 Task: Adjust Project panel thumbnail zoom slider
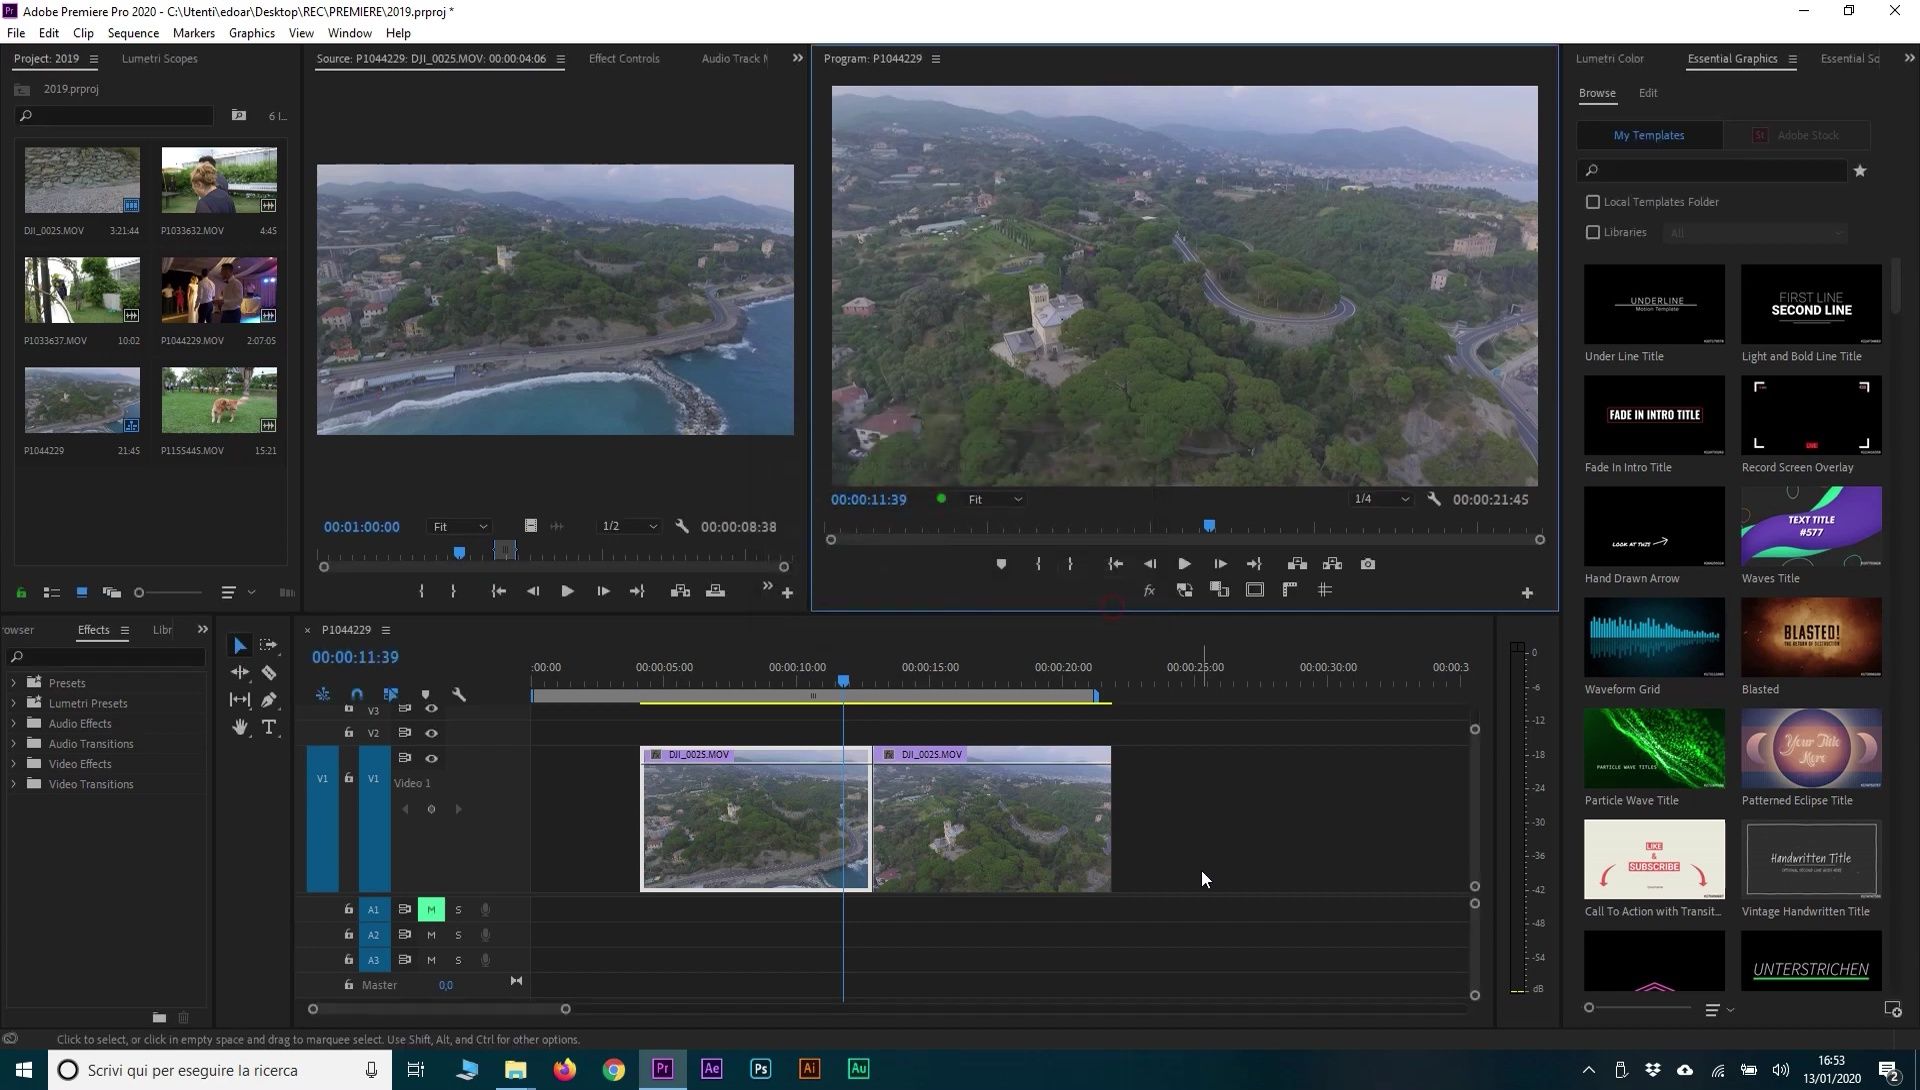click(168, 593)
